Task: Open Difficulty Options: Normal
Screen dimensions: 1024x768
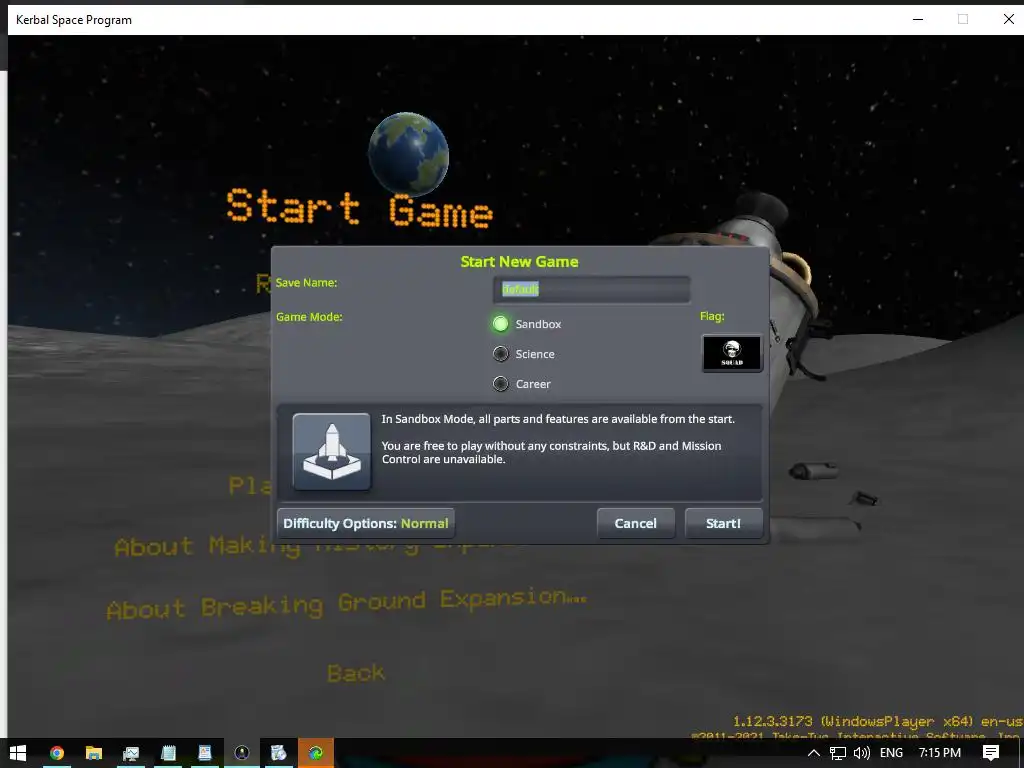Action: (x=366, y=524)
